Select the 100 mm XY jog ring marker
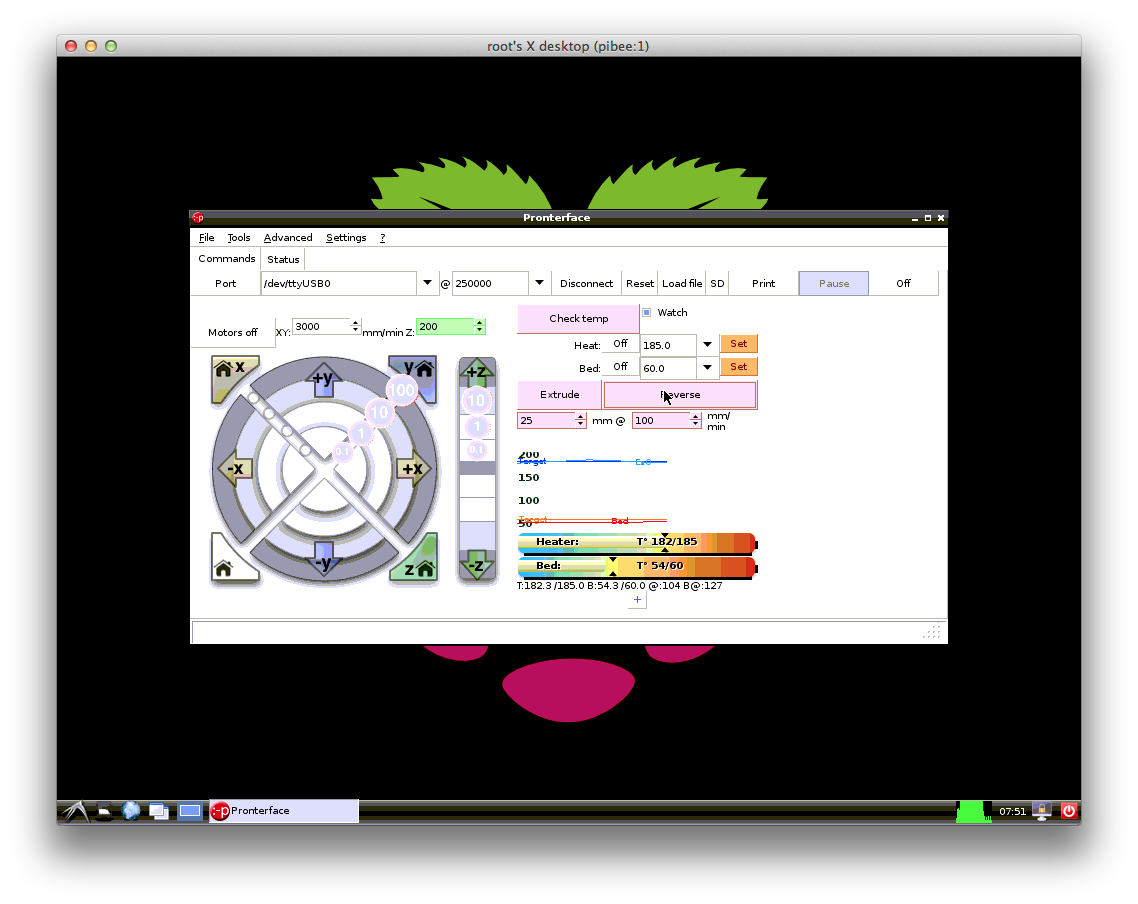Image resolution: width=1138 pixels, height=904 pixels. click(x=401, y=390)
